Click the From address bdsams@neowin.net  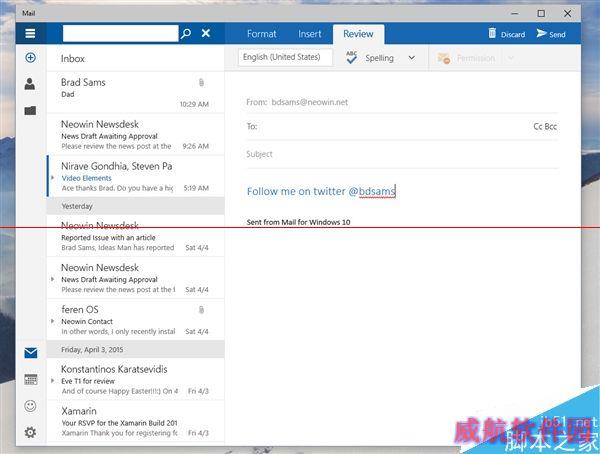[310, 102]
